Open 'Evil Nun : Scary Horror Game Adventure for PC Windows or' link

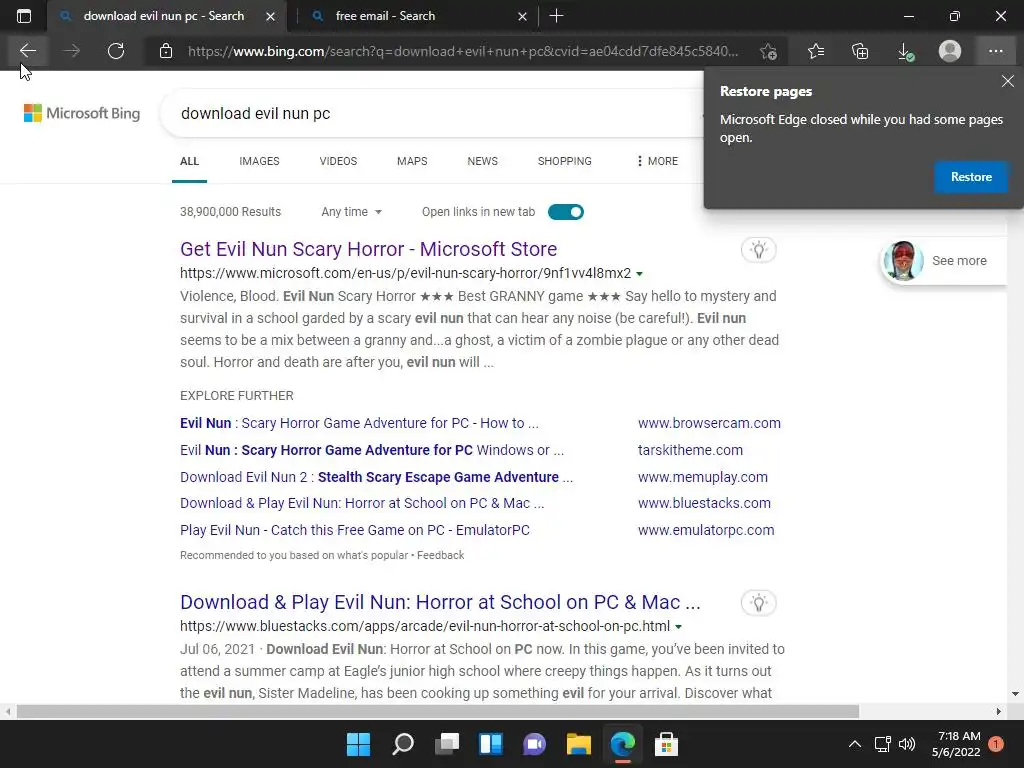[x=372, y=451]
